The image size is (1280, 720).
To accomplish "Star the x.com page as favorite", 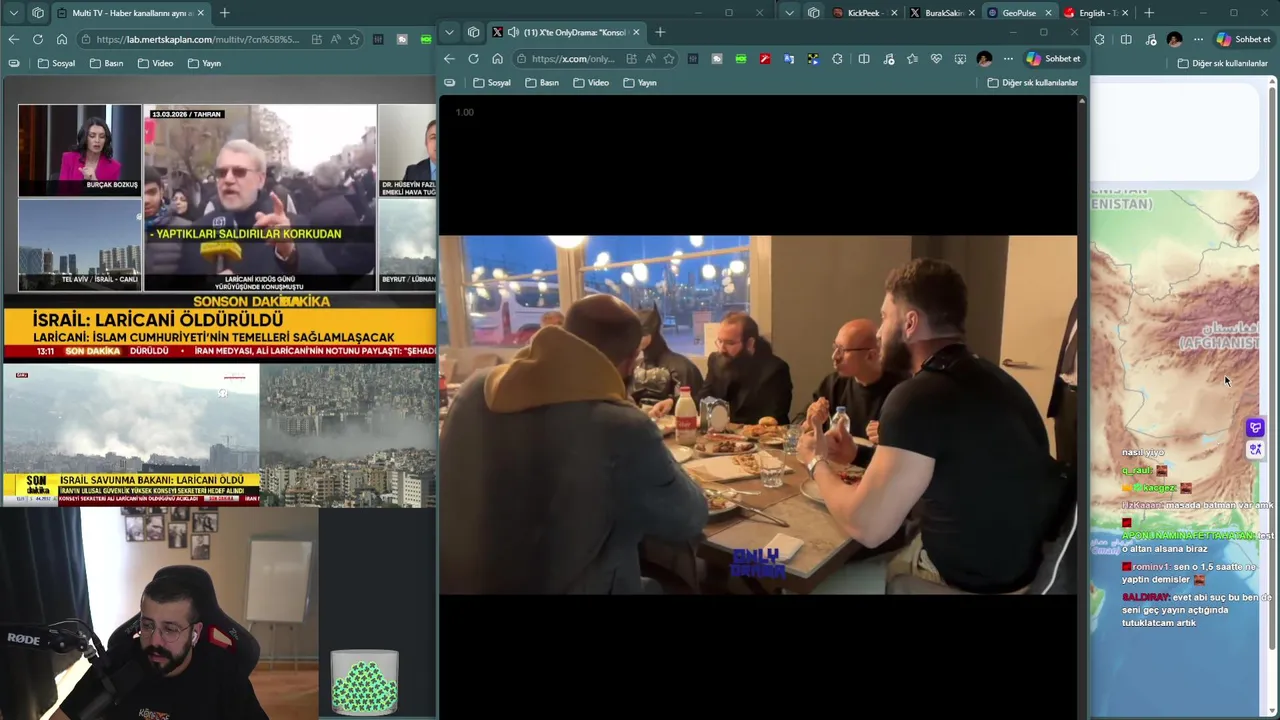I will 669,59.
